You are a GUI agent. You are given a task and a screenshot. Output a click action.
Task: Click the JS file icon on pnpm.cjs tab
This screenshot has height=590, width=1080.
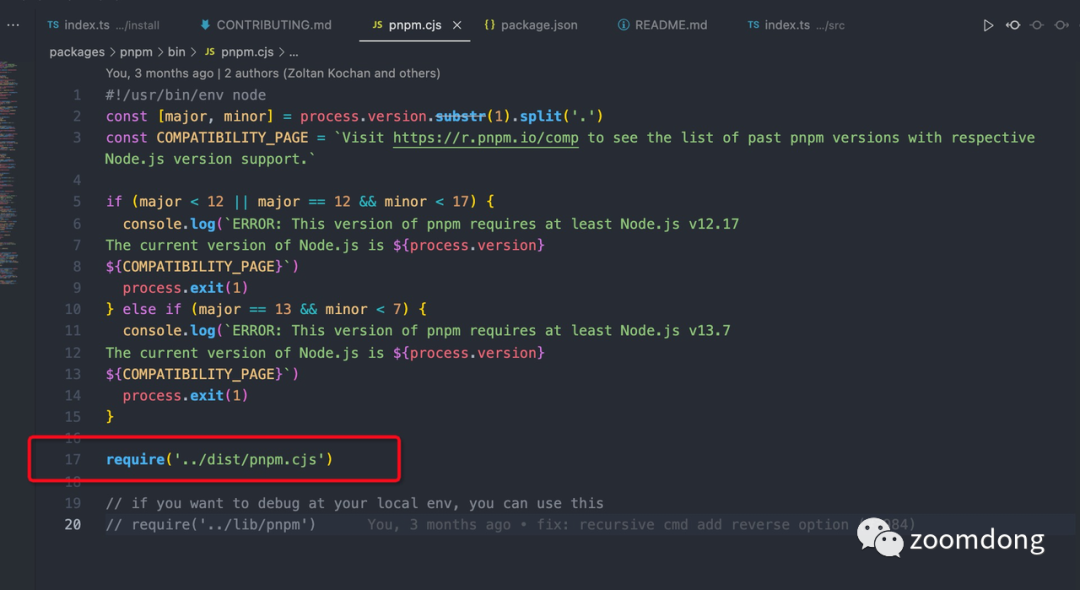(377, 25)
